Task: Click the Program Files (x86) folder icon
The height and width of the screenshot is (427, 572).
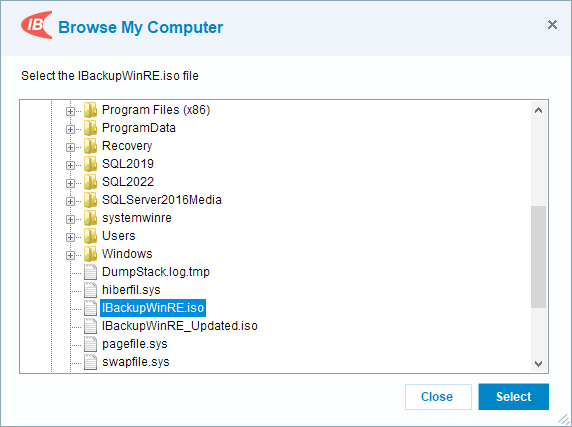Action: click(x=90, y=110)
